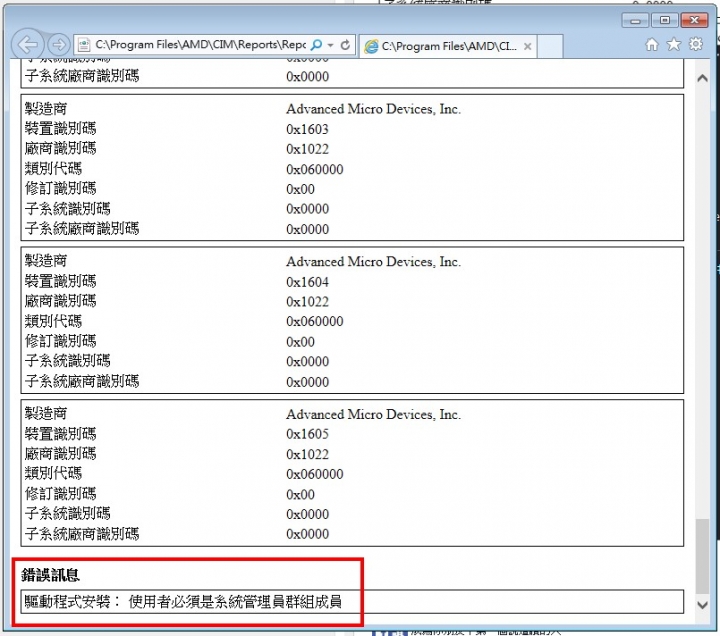Click the vertical scrollbar thumb
Screen dimensions: 720x636
[702, 556]
